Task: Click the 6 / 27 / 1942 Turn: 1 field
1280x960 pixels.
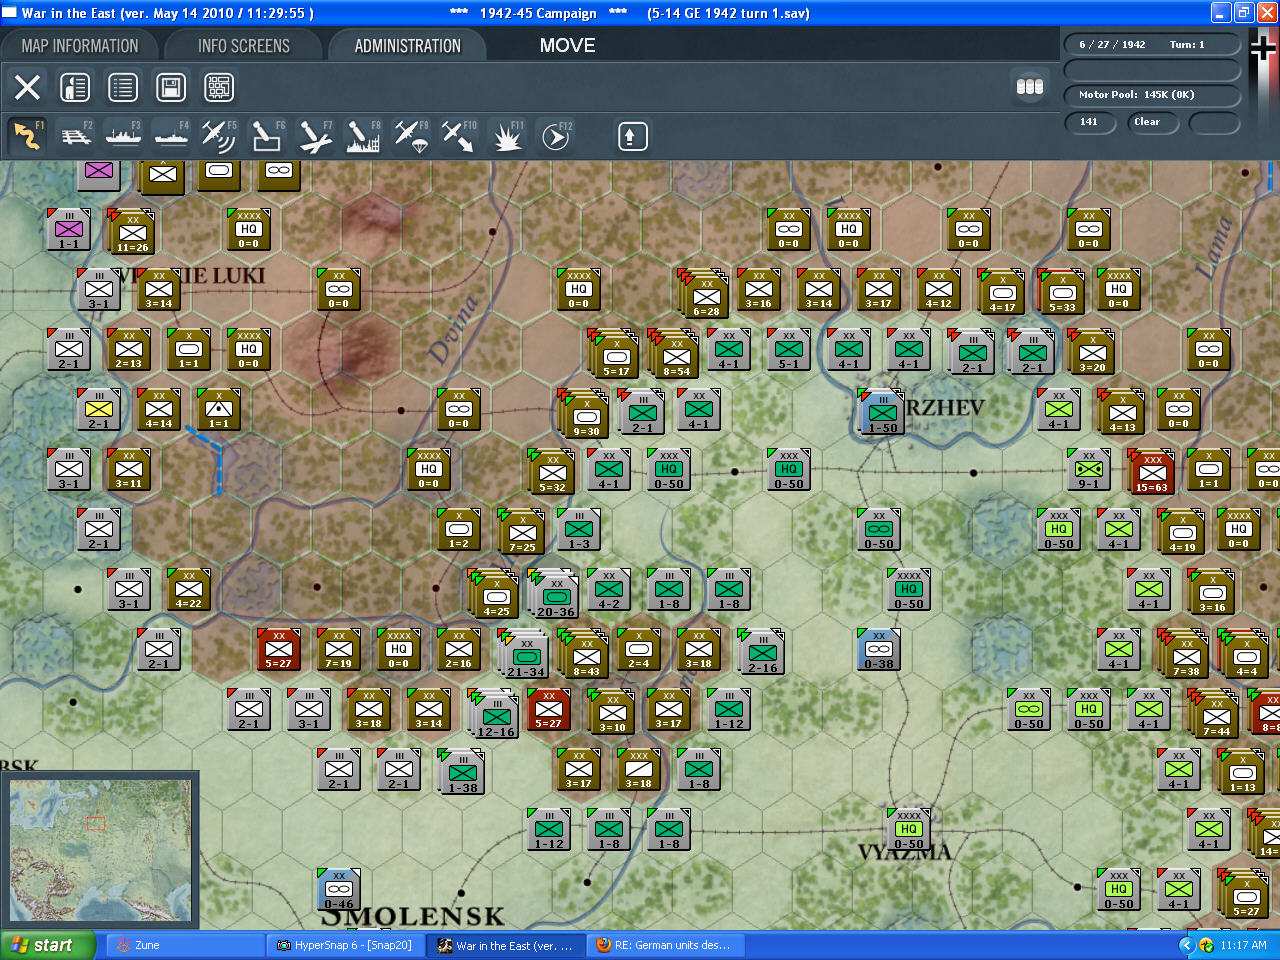Action: pyautogui.click(x=1151, y=44)
